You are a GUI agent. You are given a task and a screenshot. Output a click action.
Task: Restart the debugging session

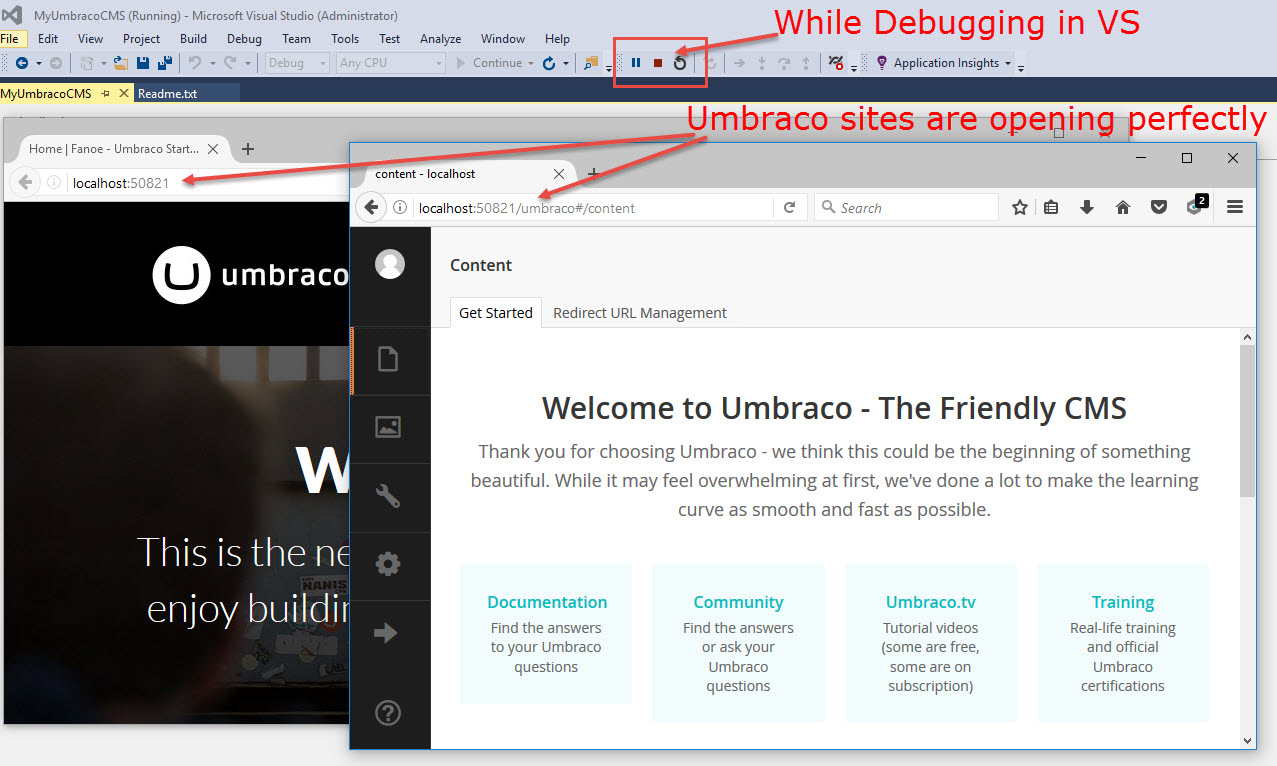pyautogui.click(x=680, y=63)
